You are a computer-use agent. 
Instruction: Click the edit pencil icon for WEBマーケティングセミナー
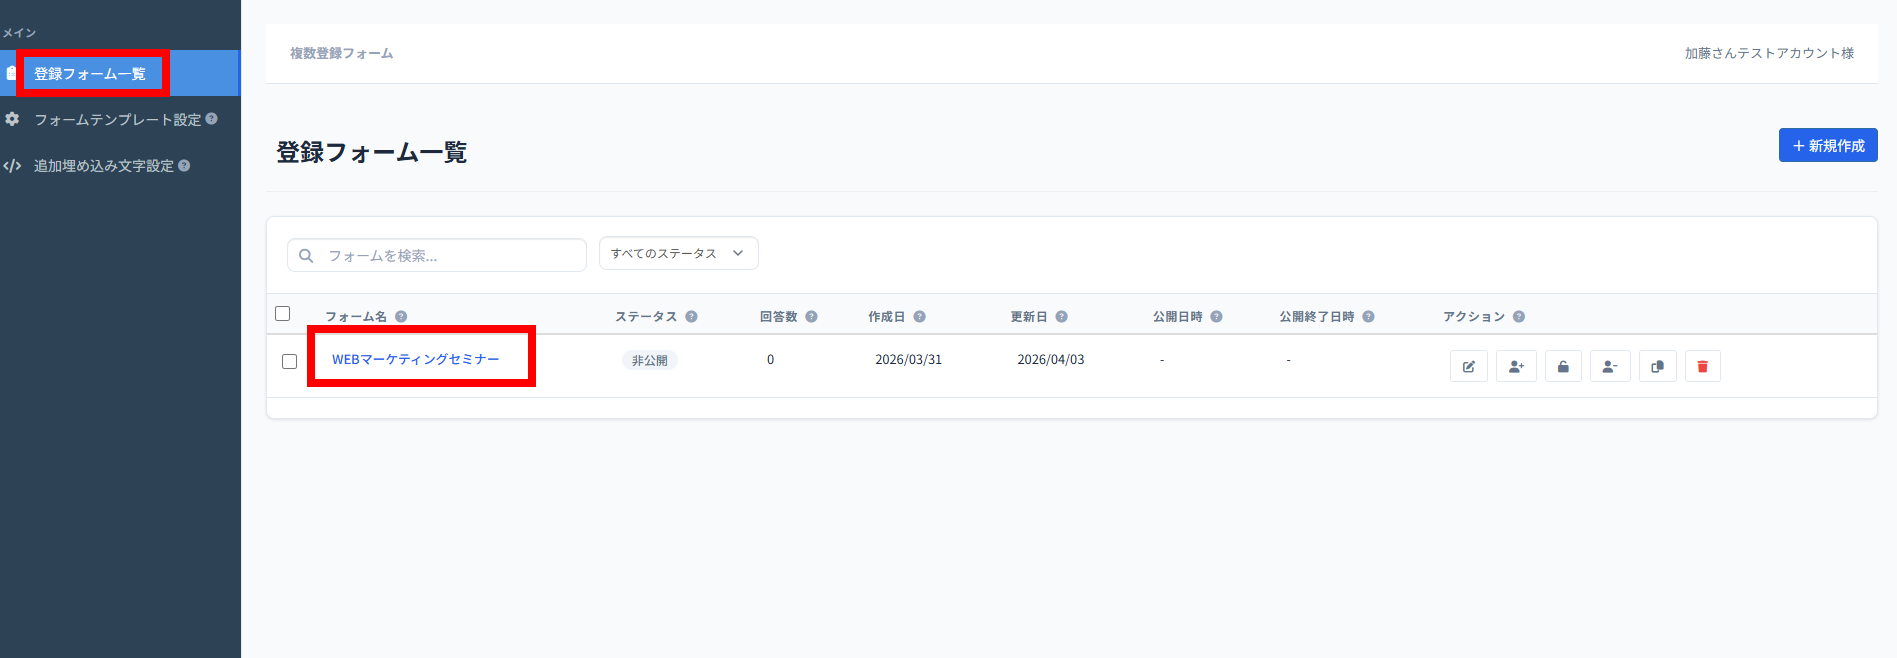[1468, 366]
